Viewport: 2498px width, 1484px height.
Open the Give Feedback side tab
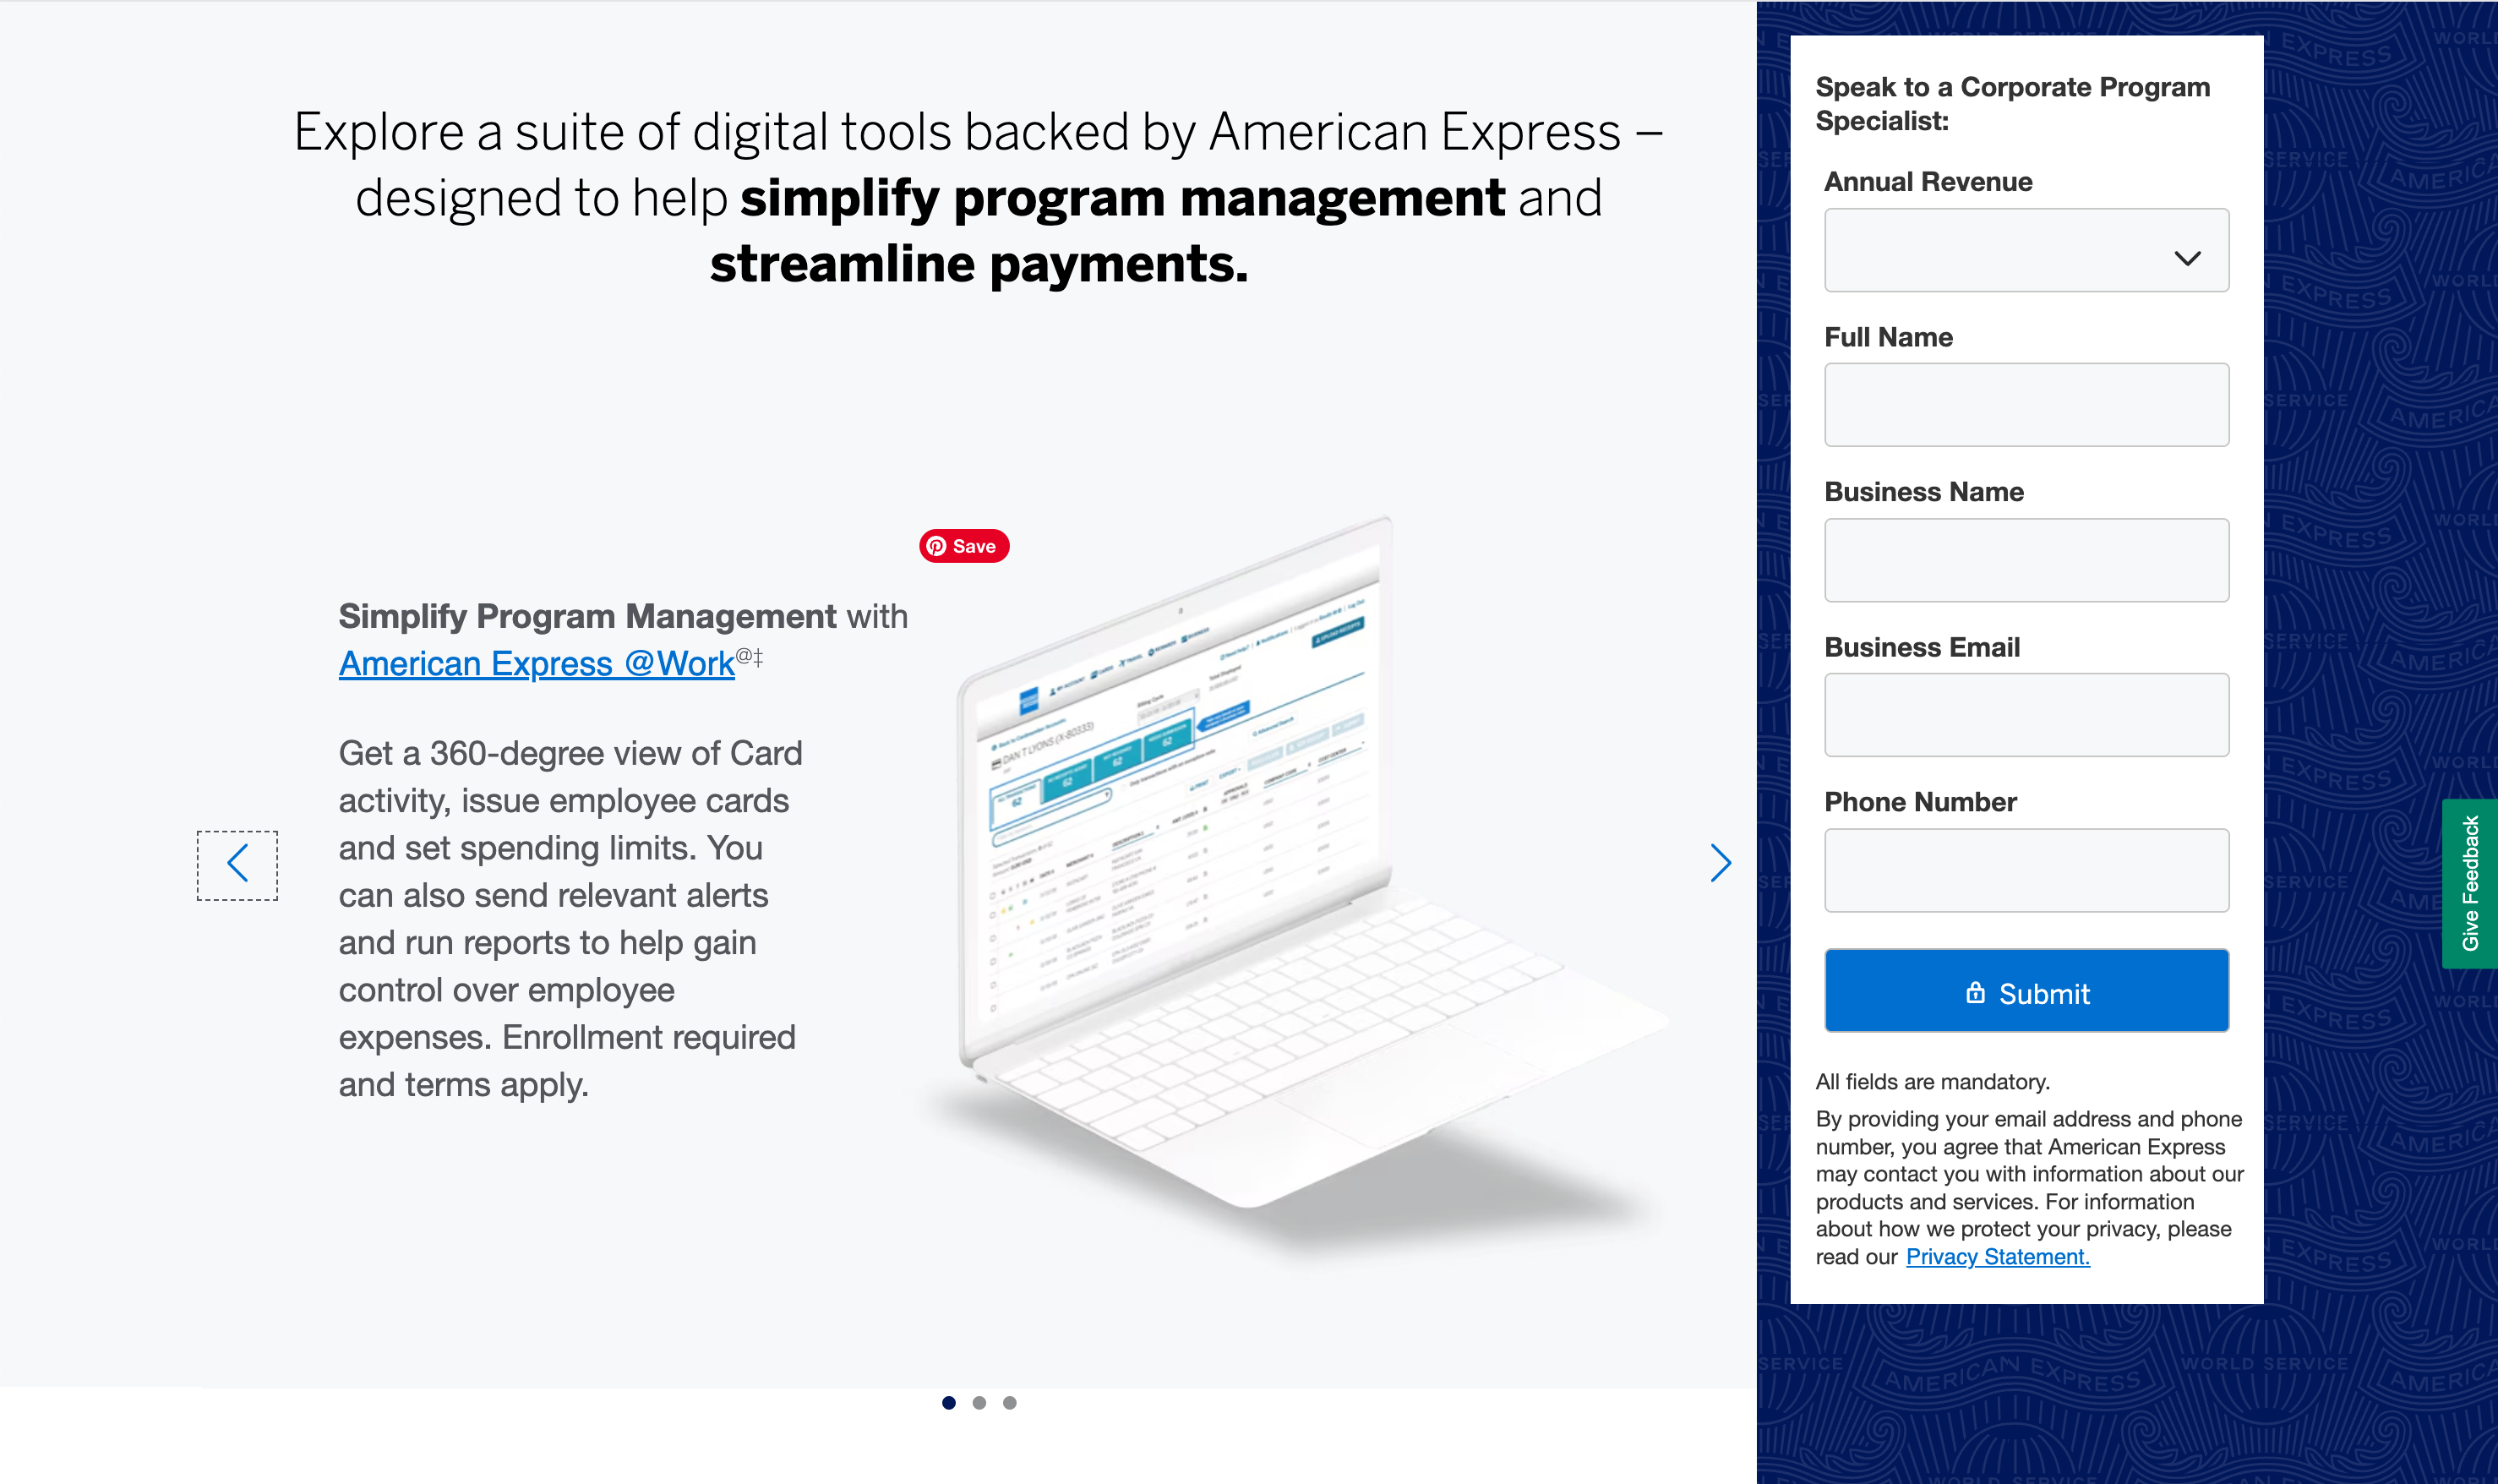click(x=2470, y=883)
